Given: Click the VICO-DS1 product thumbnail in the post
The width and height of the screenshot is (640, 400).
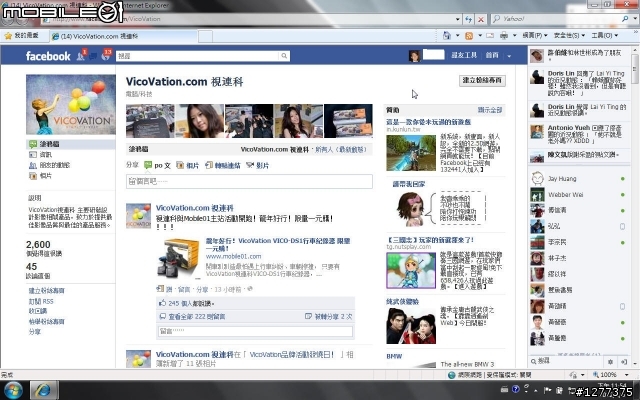Looking at the screenshot, I should (179, 258).
